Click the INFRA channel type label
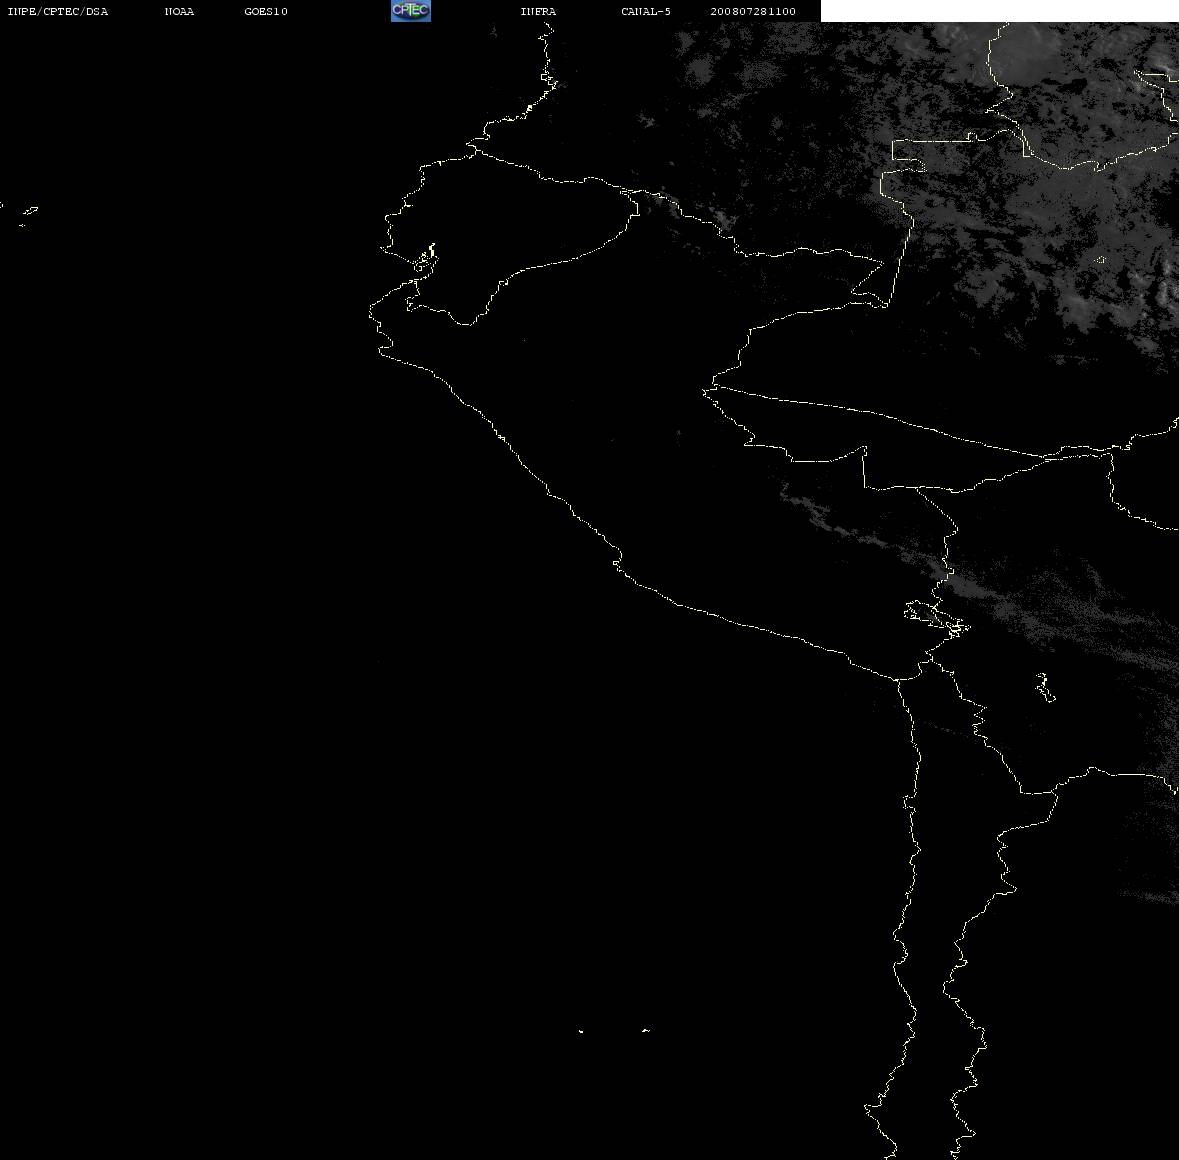 [x=538, y=11]
